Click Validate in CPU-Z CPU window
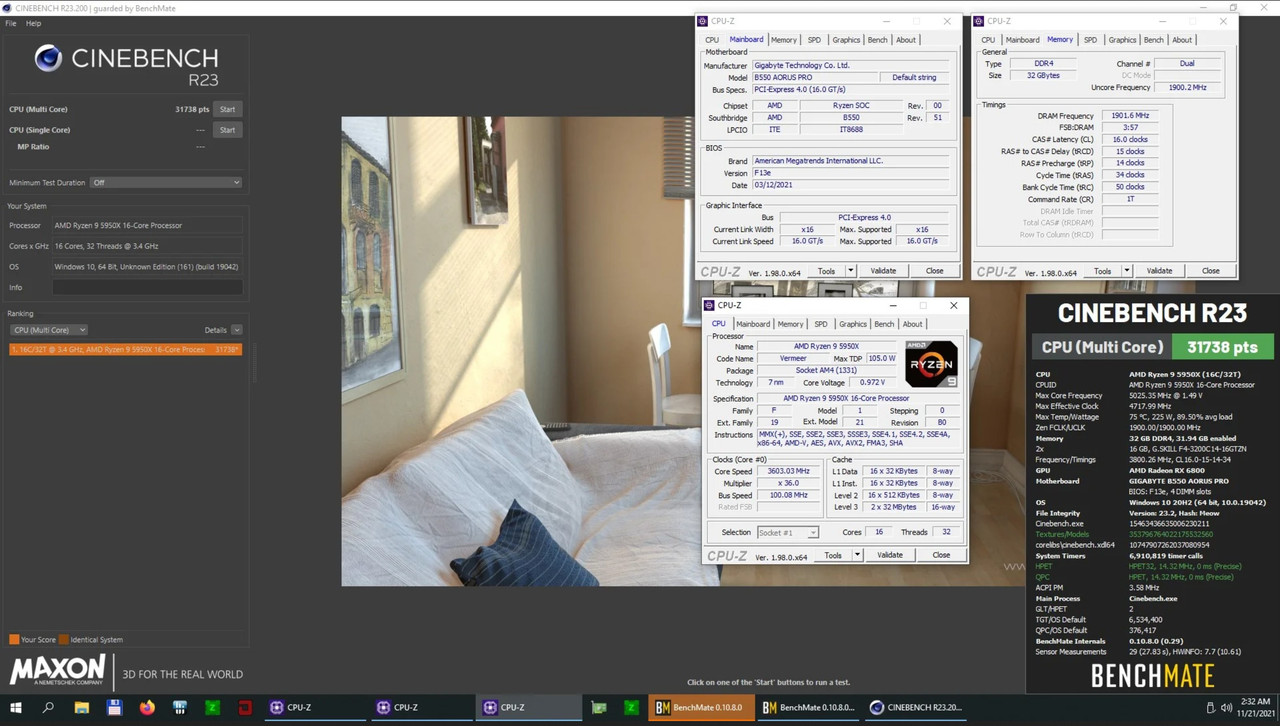The width and height of the screenshot is (1280, 726). pyautogui.click(x=890, y=555)
